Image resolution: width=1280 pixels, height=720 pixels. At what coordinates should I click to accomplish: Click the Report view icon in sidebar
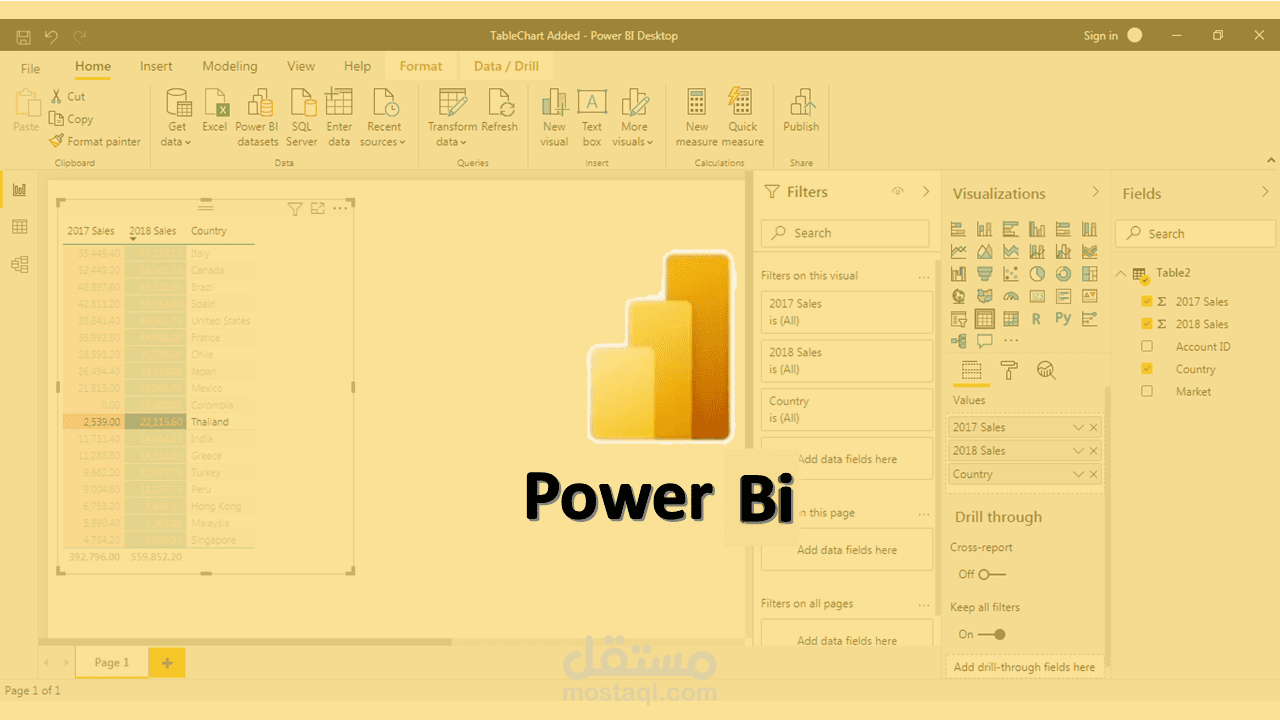click(19, 189)
